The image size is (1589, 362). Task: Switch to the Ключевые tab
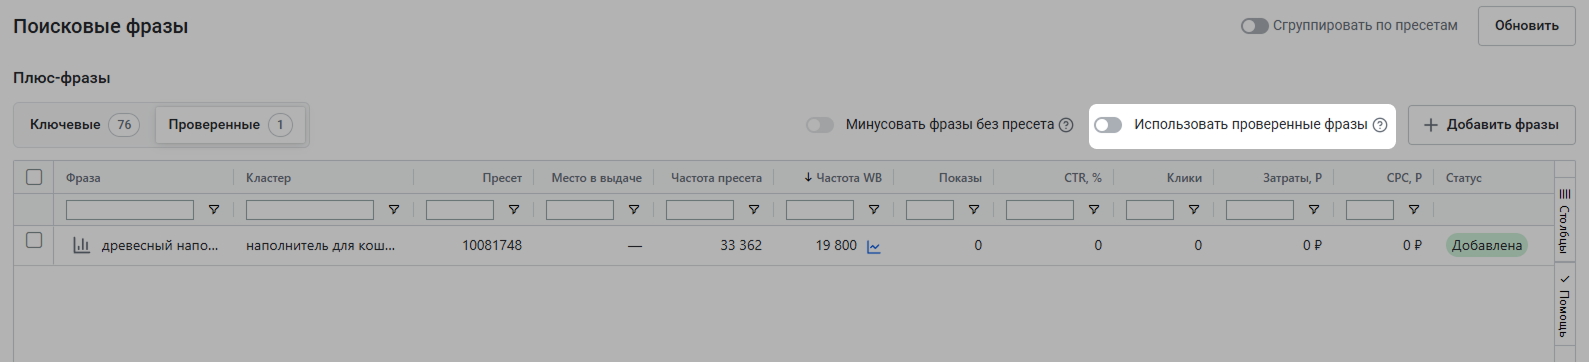84,125
